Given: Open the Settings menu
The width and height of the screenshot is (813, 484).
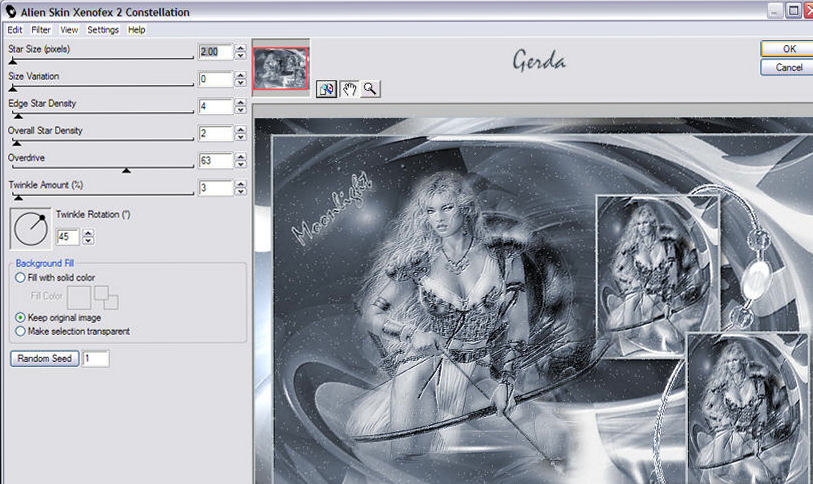Looking at the screenshot, I should (x=103, y=30).
